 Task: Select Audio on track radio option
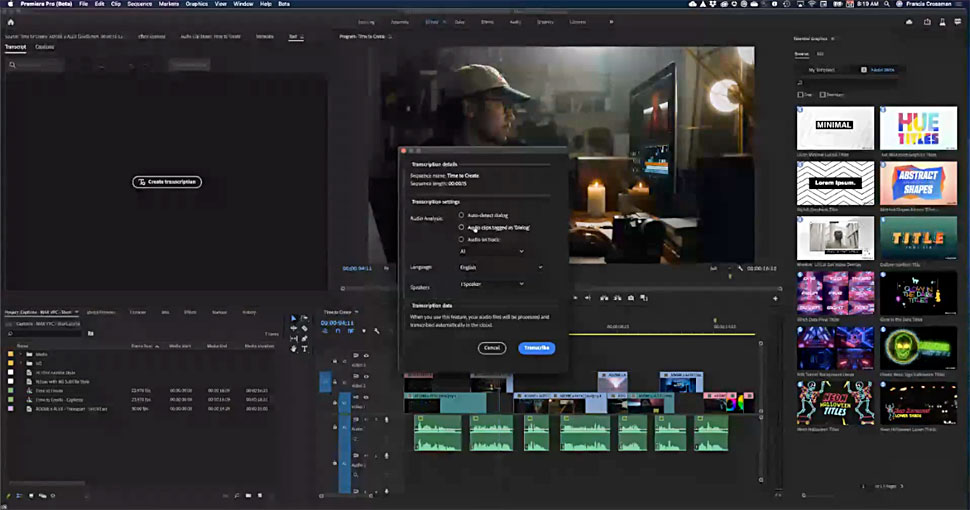[x=461, y=239]
